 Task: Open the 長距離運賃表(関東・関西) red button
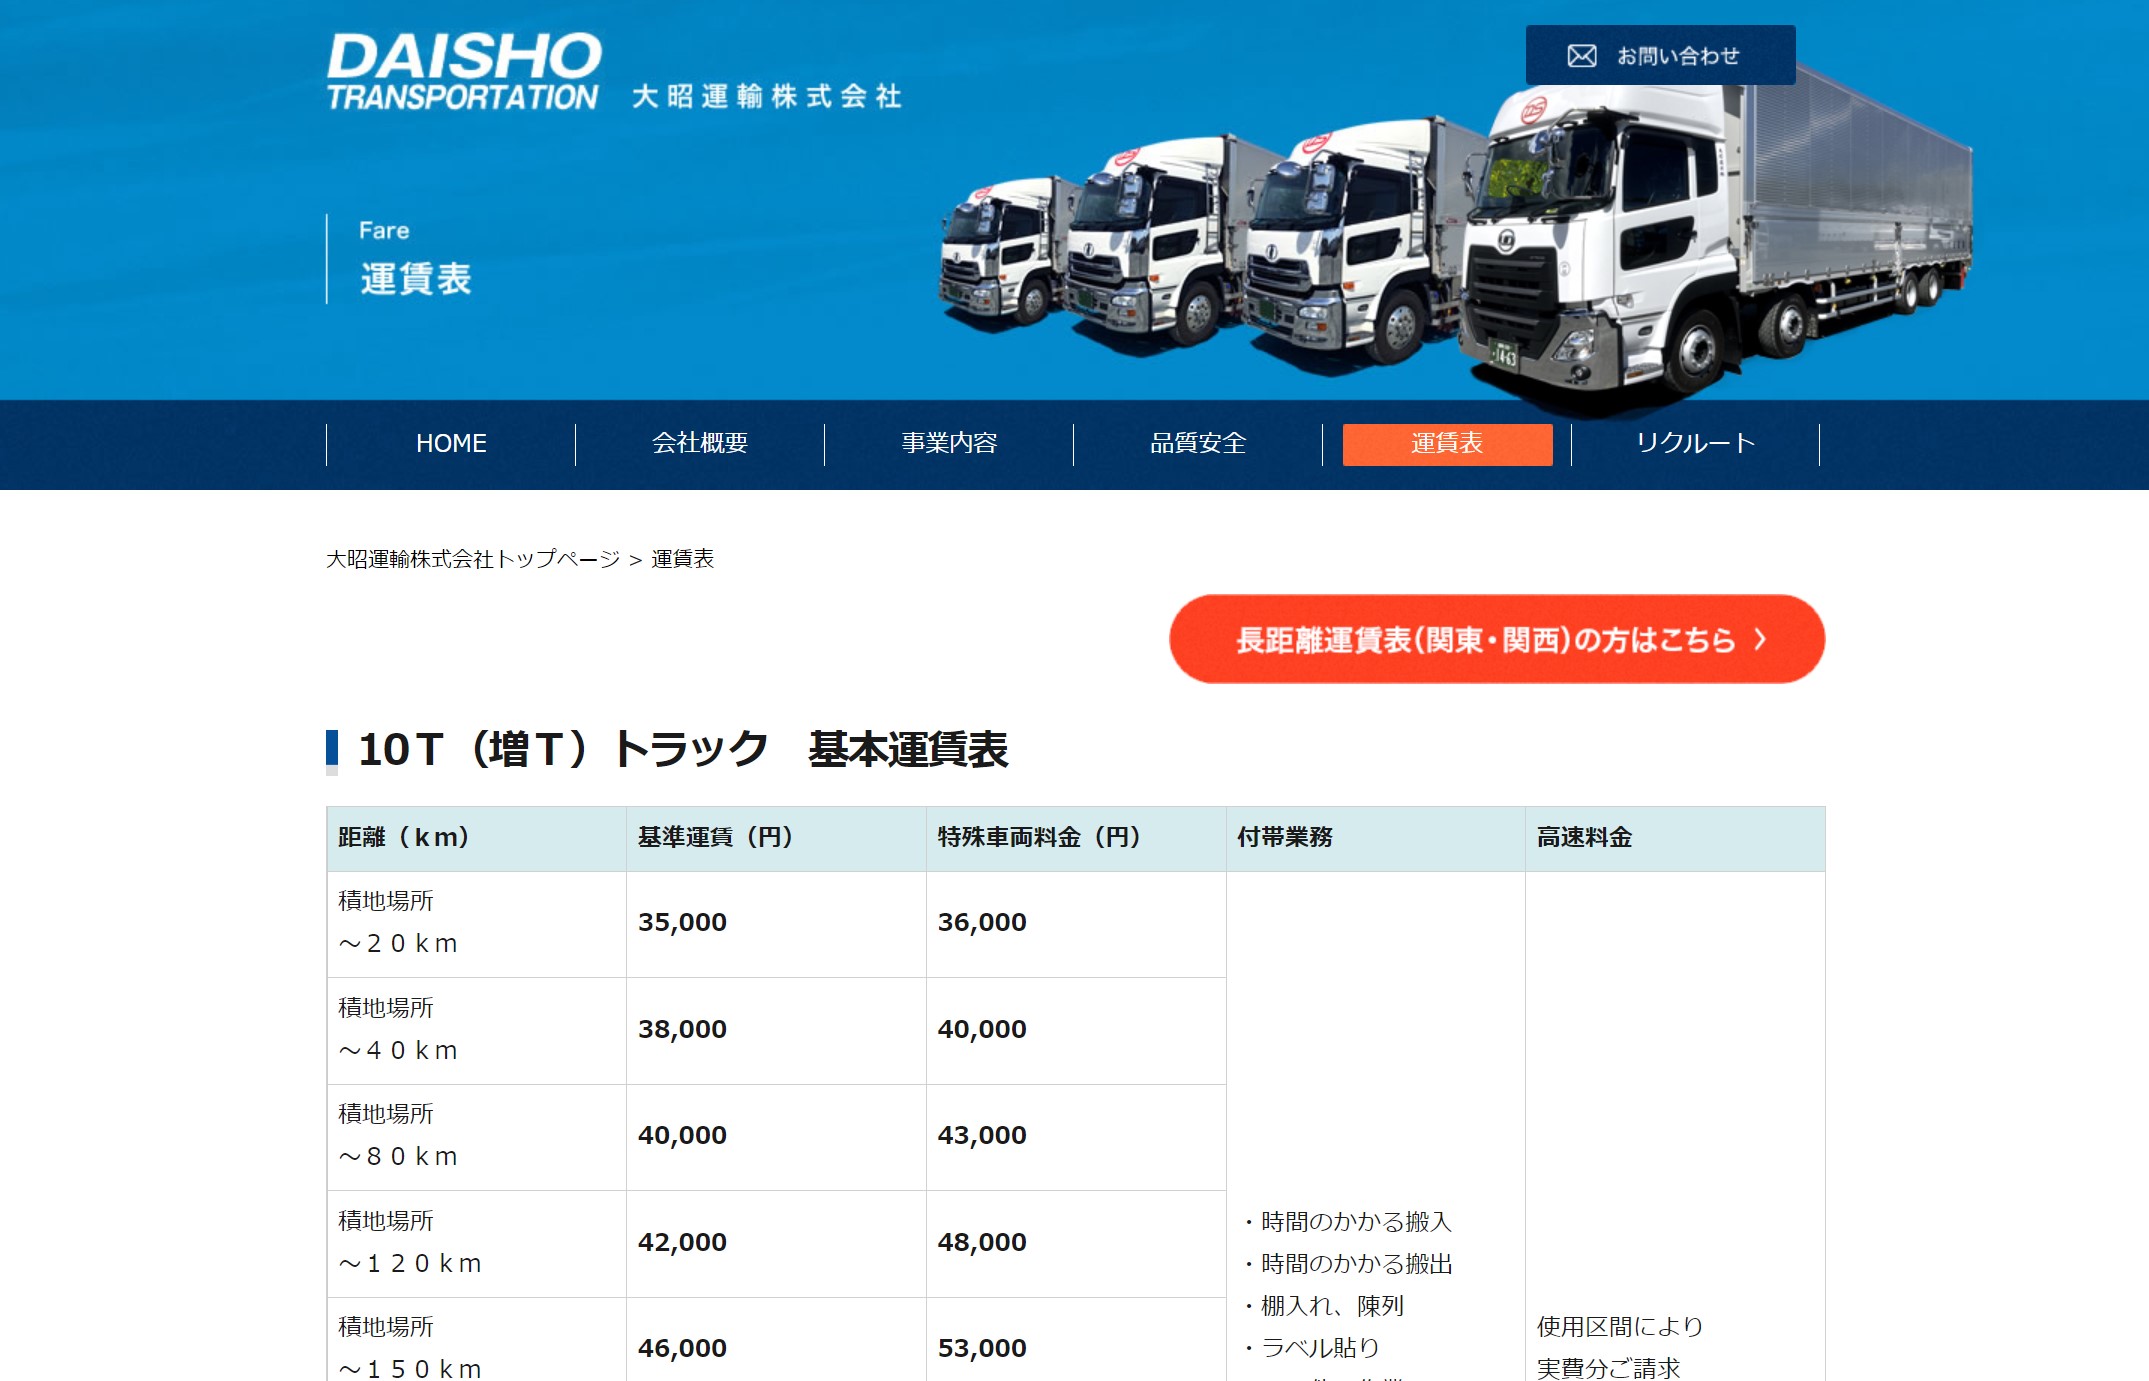(x=1497, y=639)
